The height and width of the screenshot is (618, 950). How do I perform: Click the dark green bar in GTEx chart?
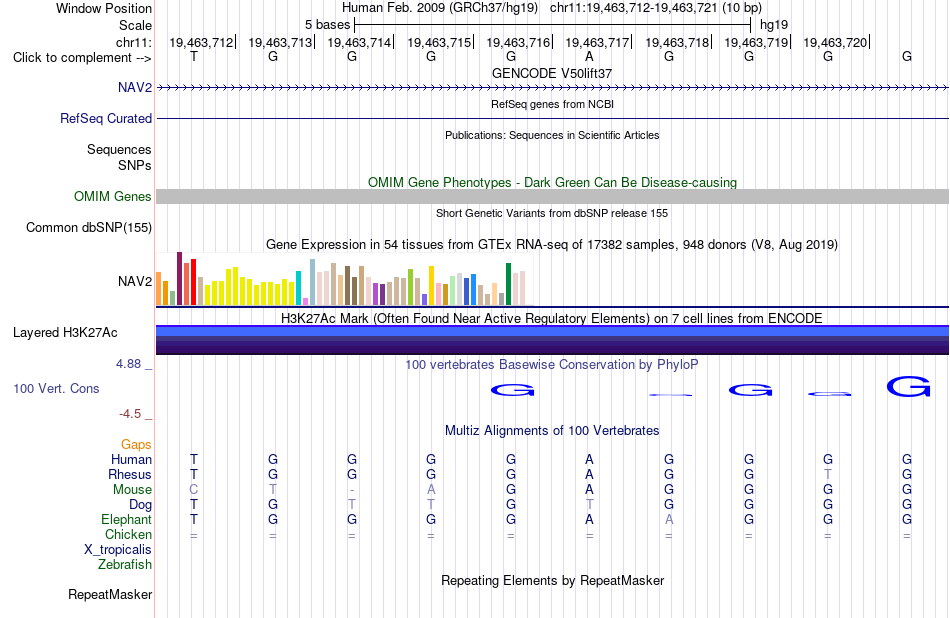point(508,284)
